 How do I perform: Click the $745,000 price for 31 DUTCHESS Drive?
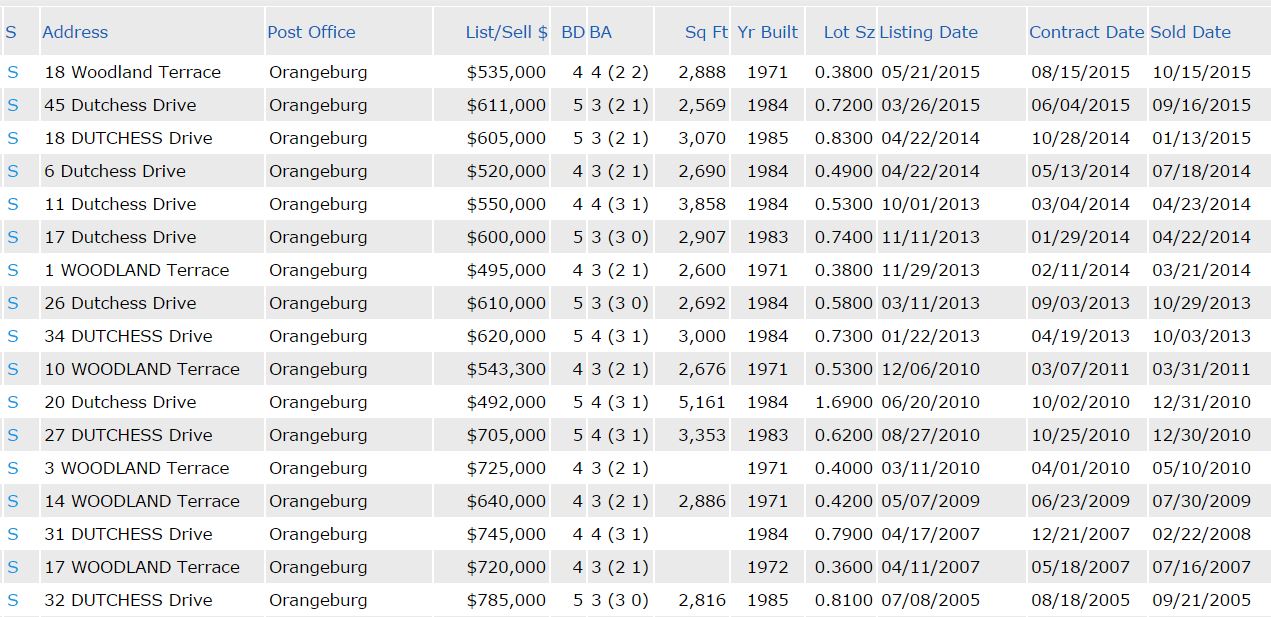coord(506,534)
